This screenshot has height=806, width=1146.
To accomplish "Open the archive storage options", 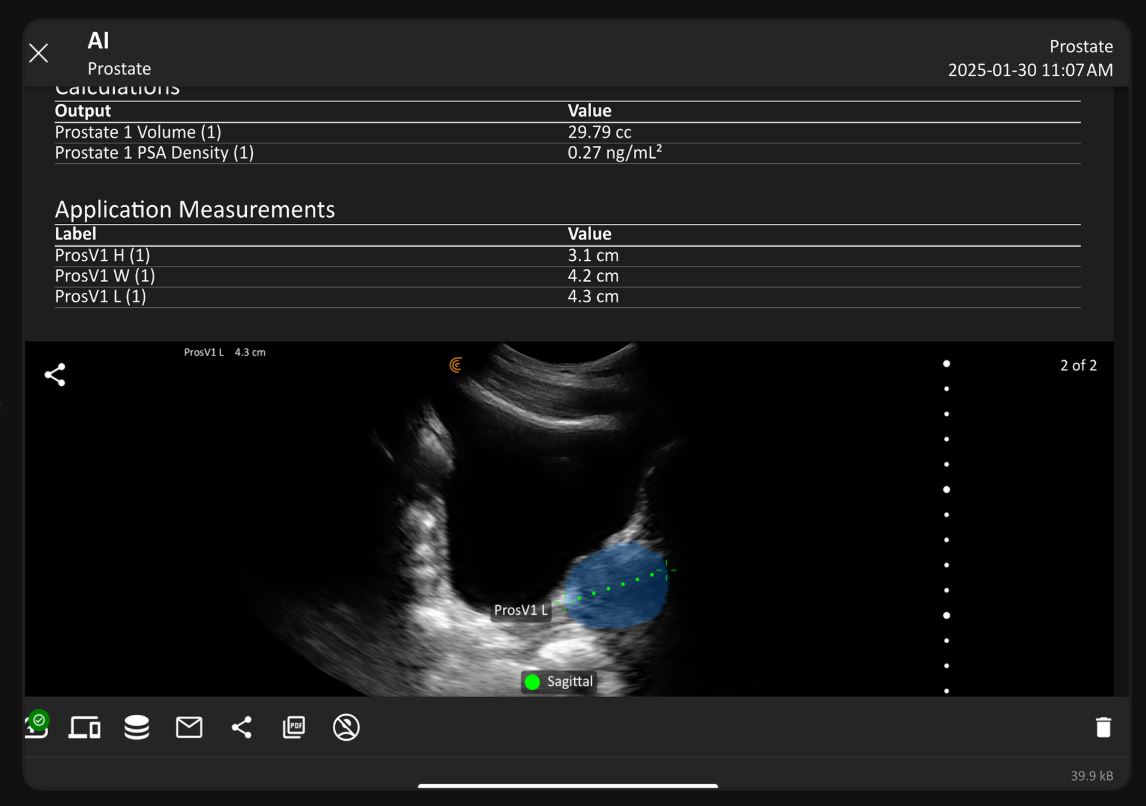I will click(x=137, y=727).
